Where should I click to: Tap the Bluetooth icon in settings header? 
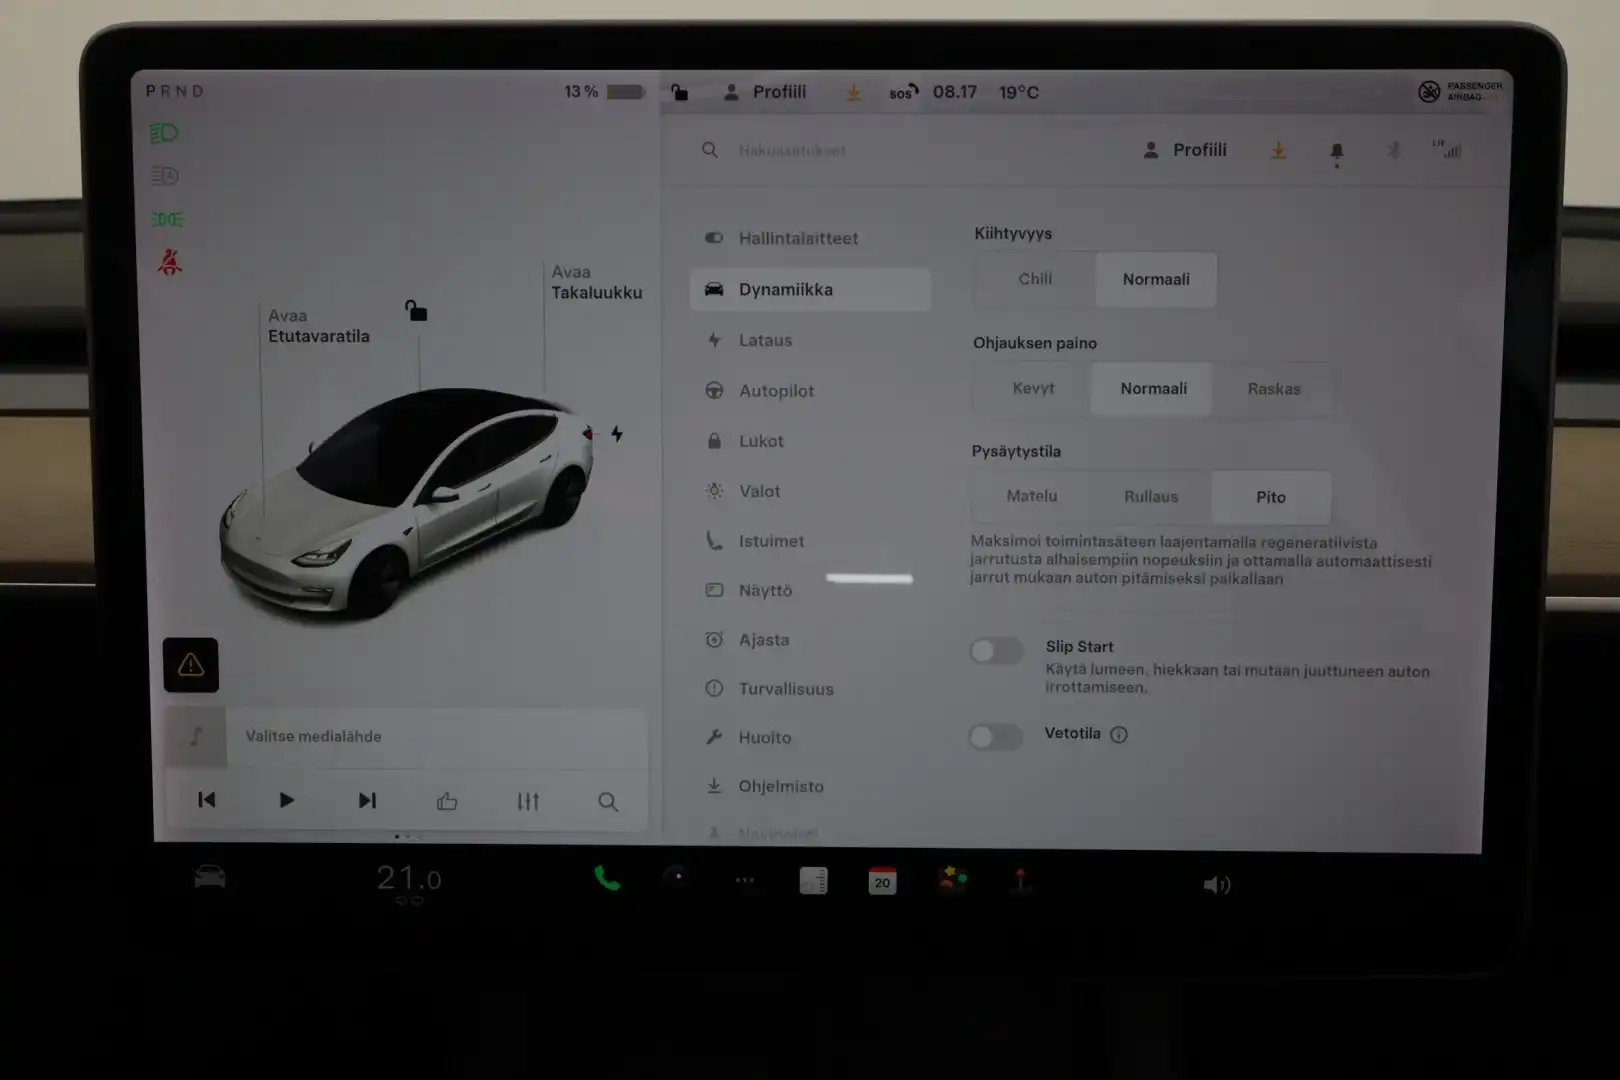tap(1394, 150)
